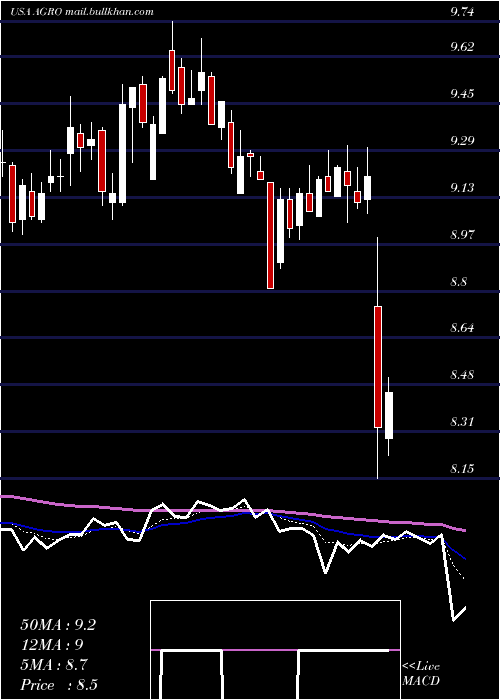
Task: Click the 9.29 price axis label
Action: pyautogui.click(x=462, y=140)
